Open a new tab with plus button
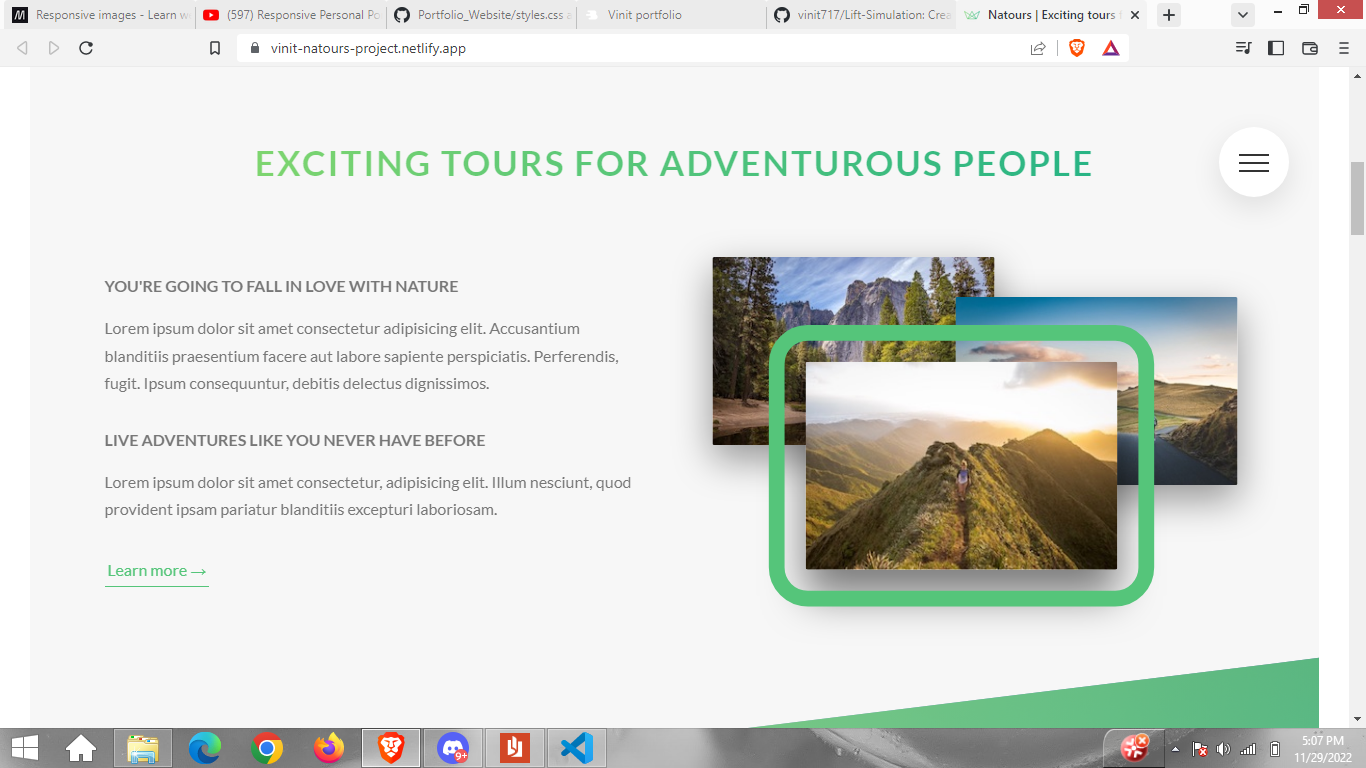The width and height of the screenshot is (1366, 768). [x=1169, y=15]
